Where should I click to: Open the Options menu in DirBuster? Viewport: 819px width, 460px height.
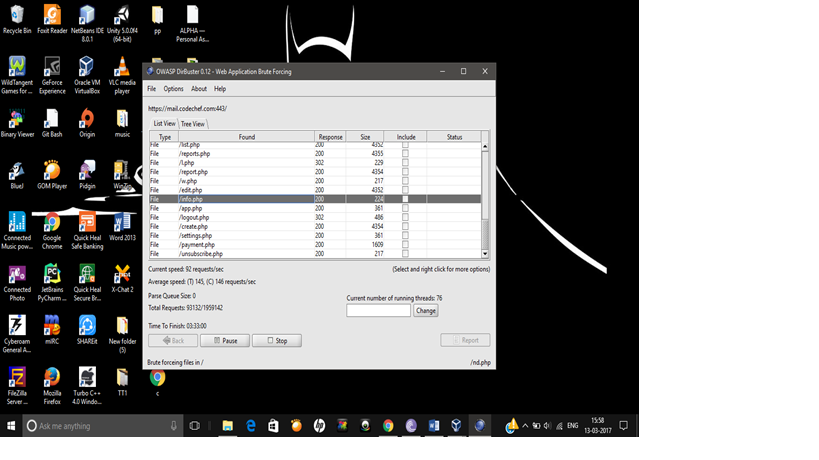[173, 89]
